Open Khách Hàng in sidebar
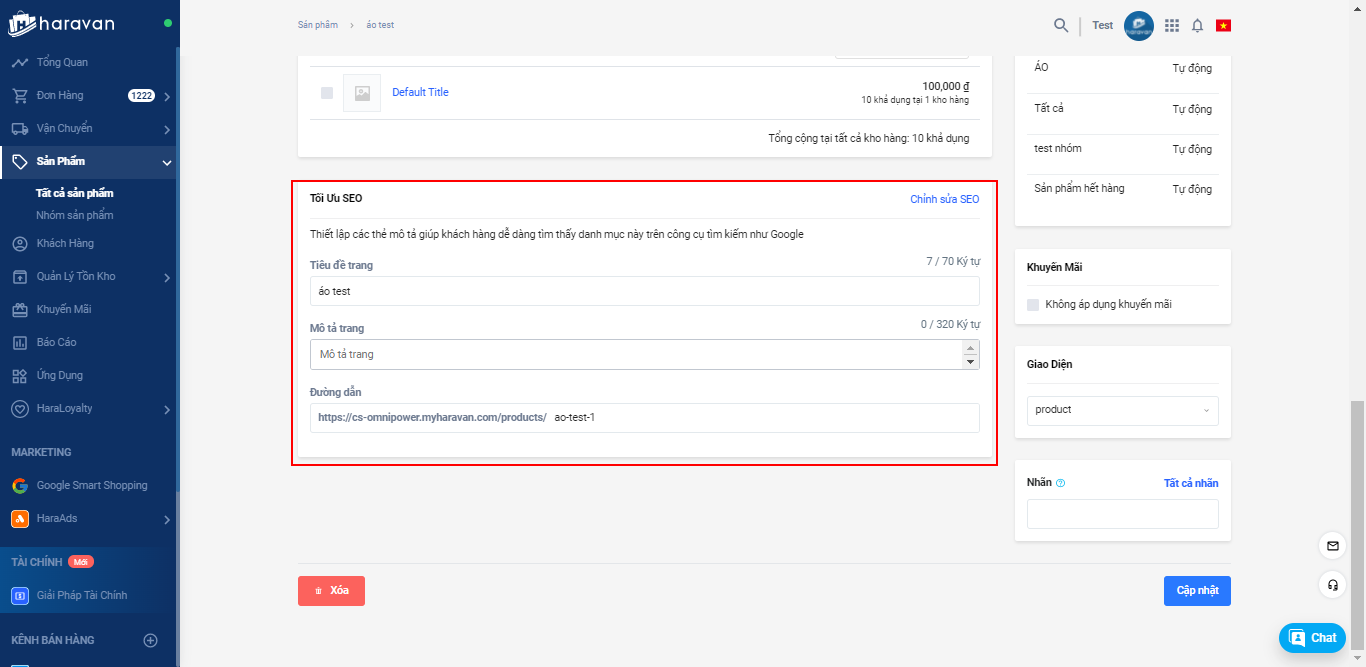Image resolution: width=1366 pixels, height=667 pixels. point(65,244)
